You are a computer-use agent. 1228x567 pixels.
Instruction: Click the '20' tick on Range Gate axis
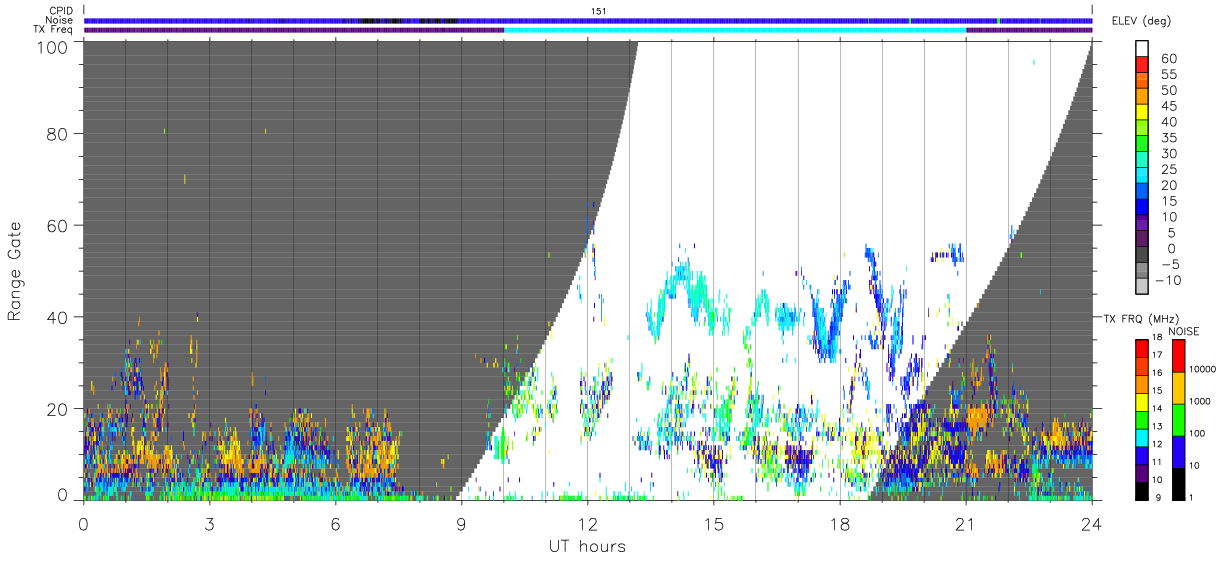(58, 409)
